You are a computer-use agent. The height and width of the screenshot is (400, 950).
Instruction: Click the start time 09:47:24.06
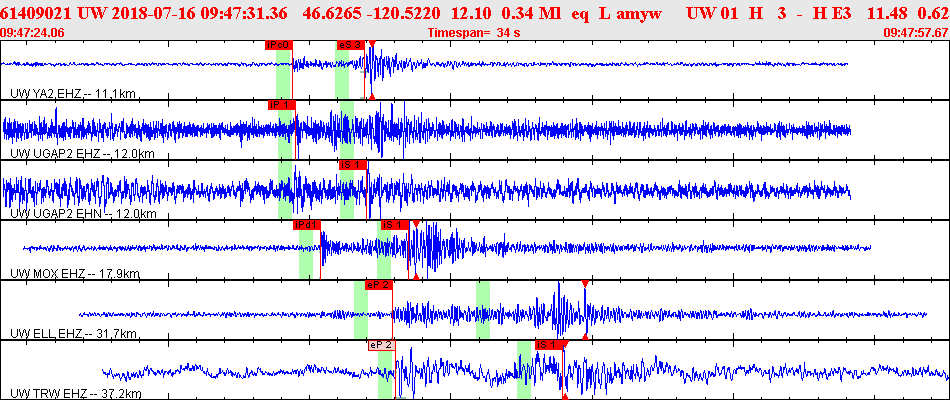33,33
